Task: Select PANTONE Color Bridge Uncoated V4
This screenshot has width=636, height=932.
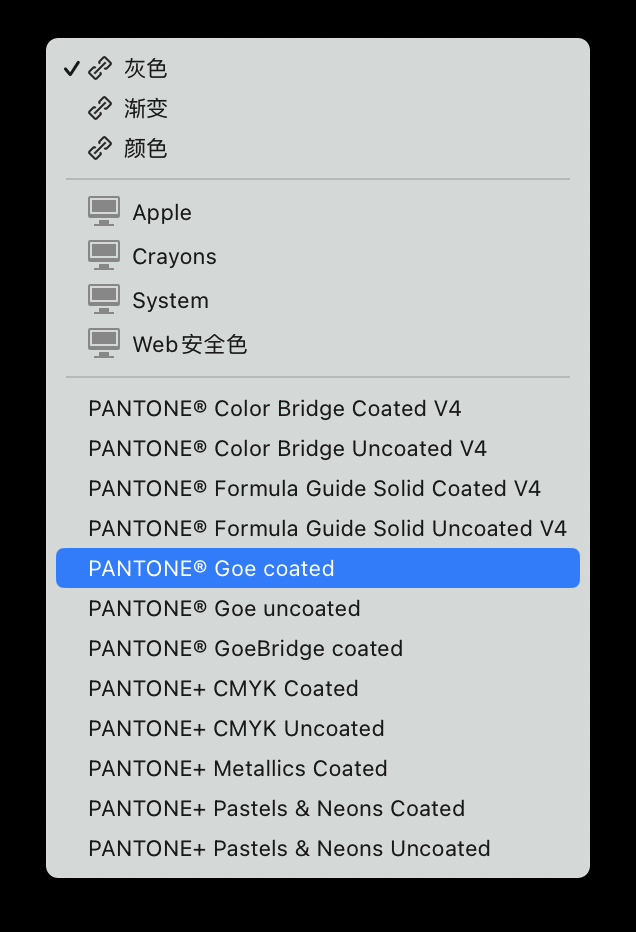Action: pos(287,449)
